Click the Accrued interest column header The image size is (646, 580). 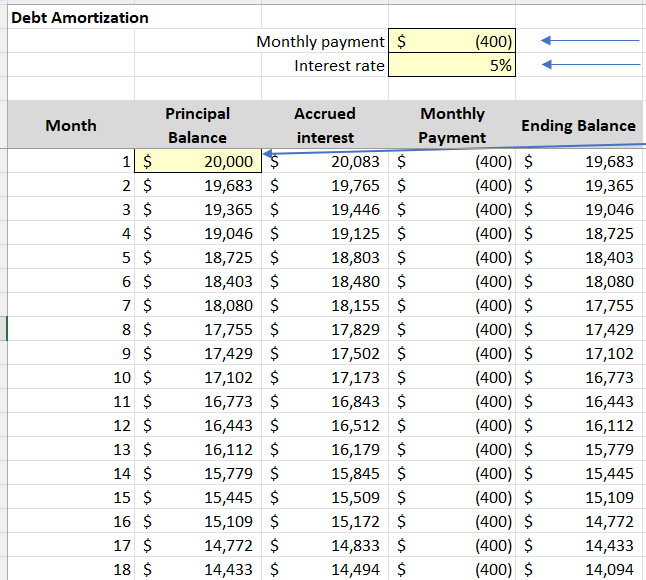coord(325,125)
